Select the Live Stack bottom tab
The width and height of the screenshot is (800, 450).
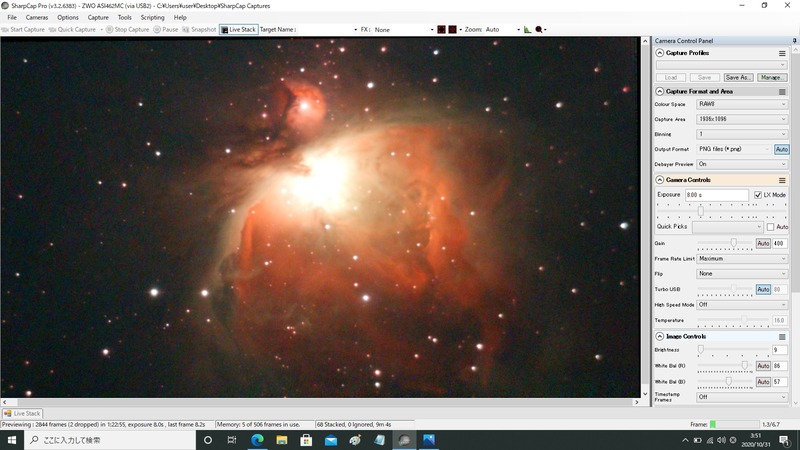22,414
